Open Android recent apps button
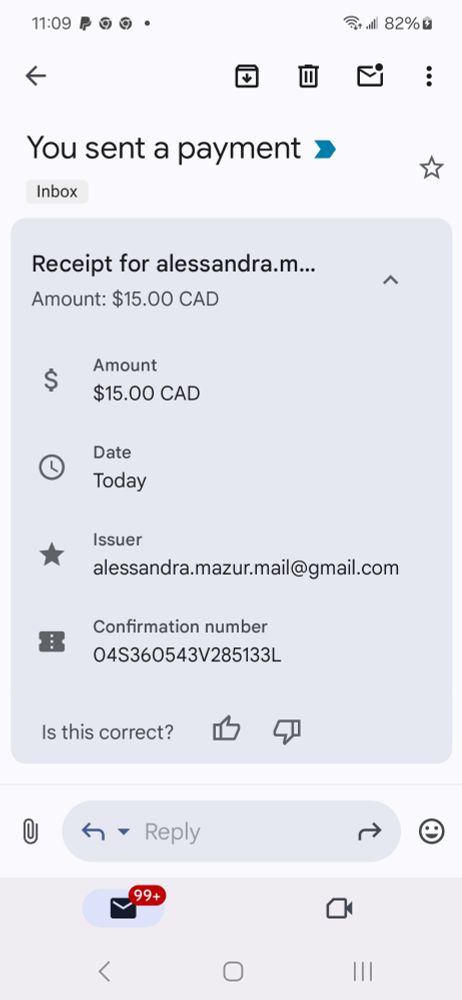This screenshot has height=1000, width=462. click(363, 971)
